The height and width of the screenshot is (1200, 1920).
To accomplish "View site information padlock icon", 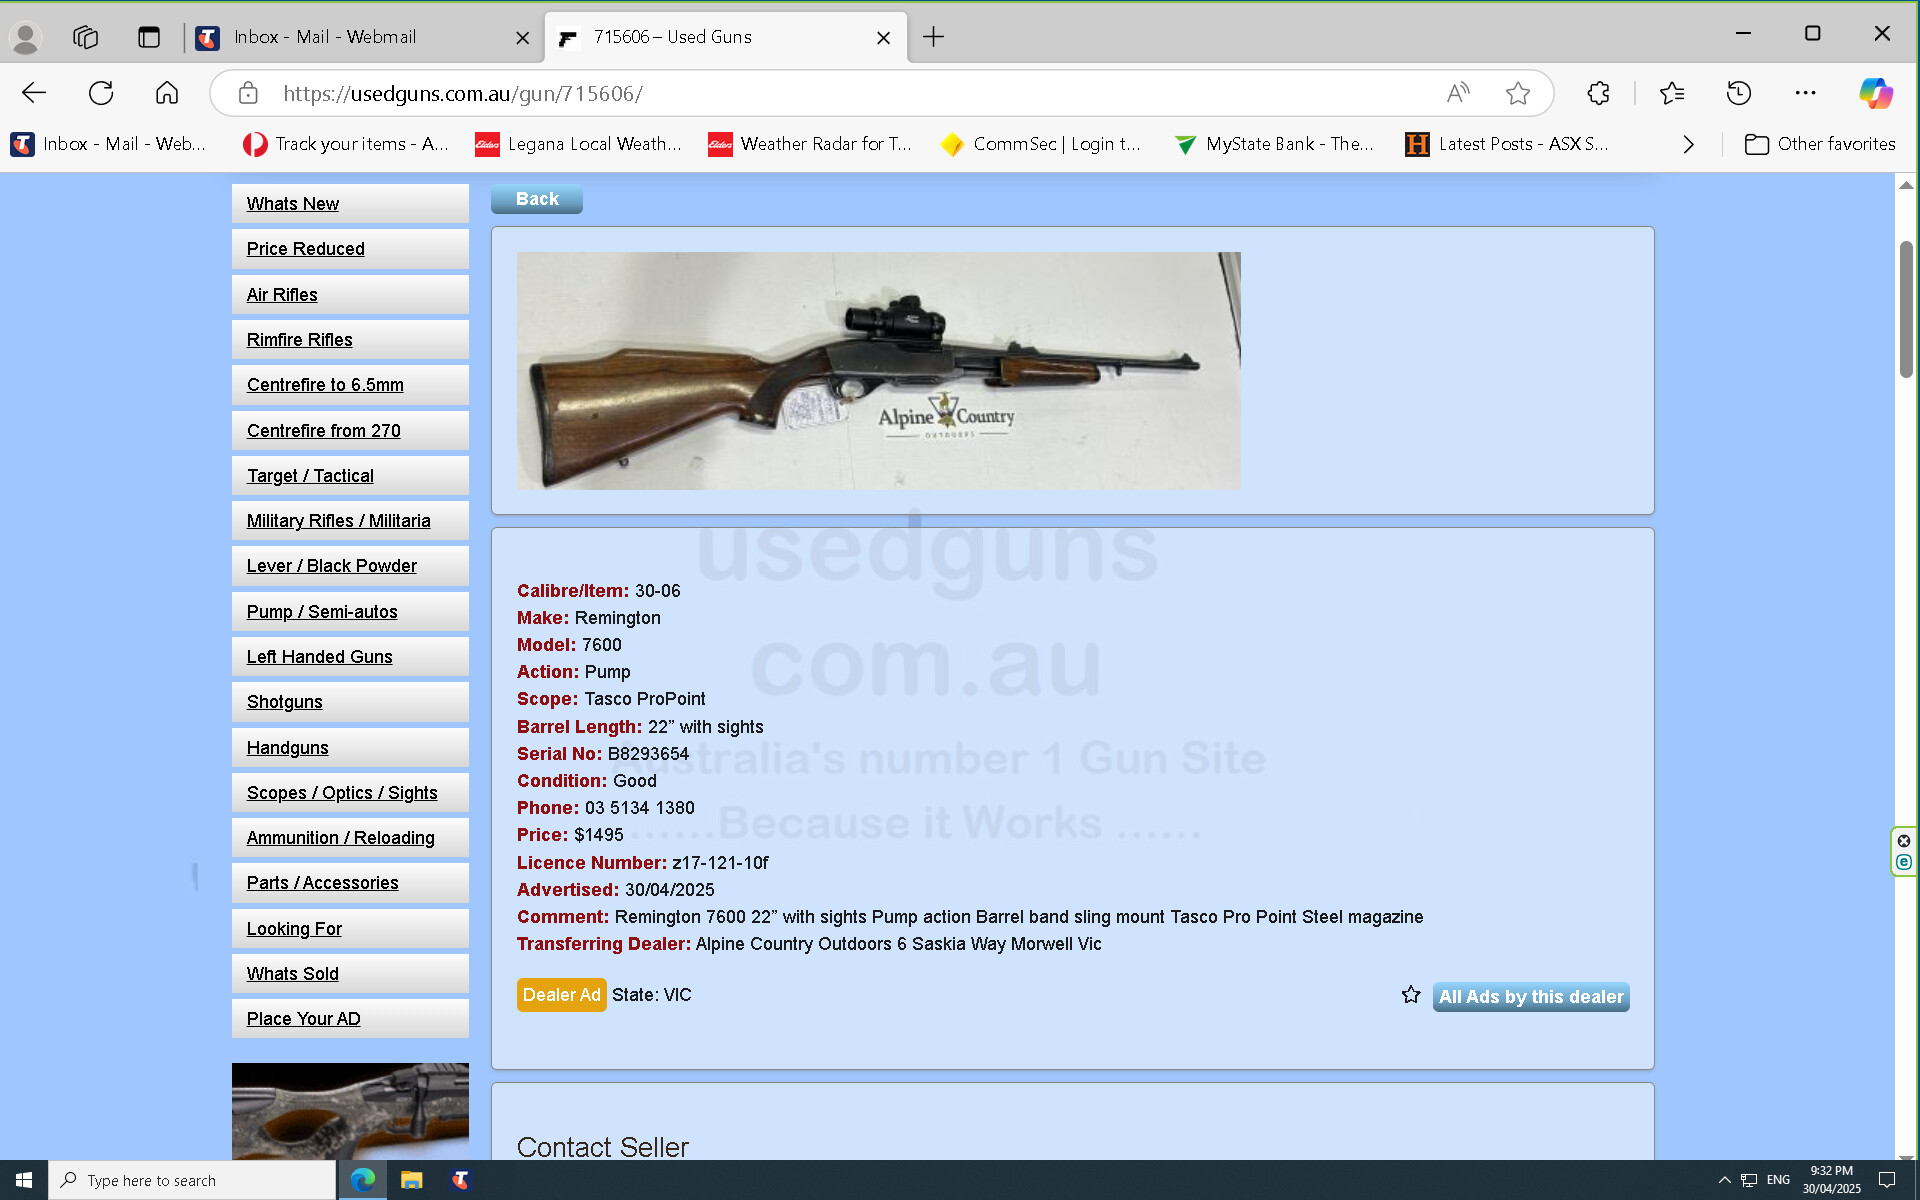I will (x=248, y=93).
